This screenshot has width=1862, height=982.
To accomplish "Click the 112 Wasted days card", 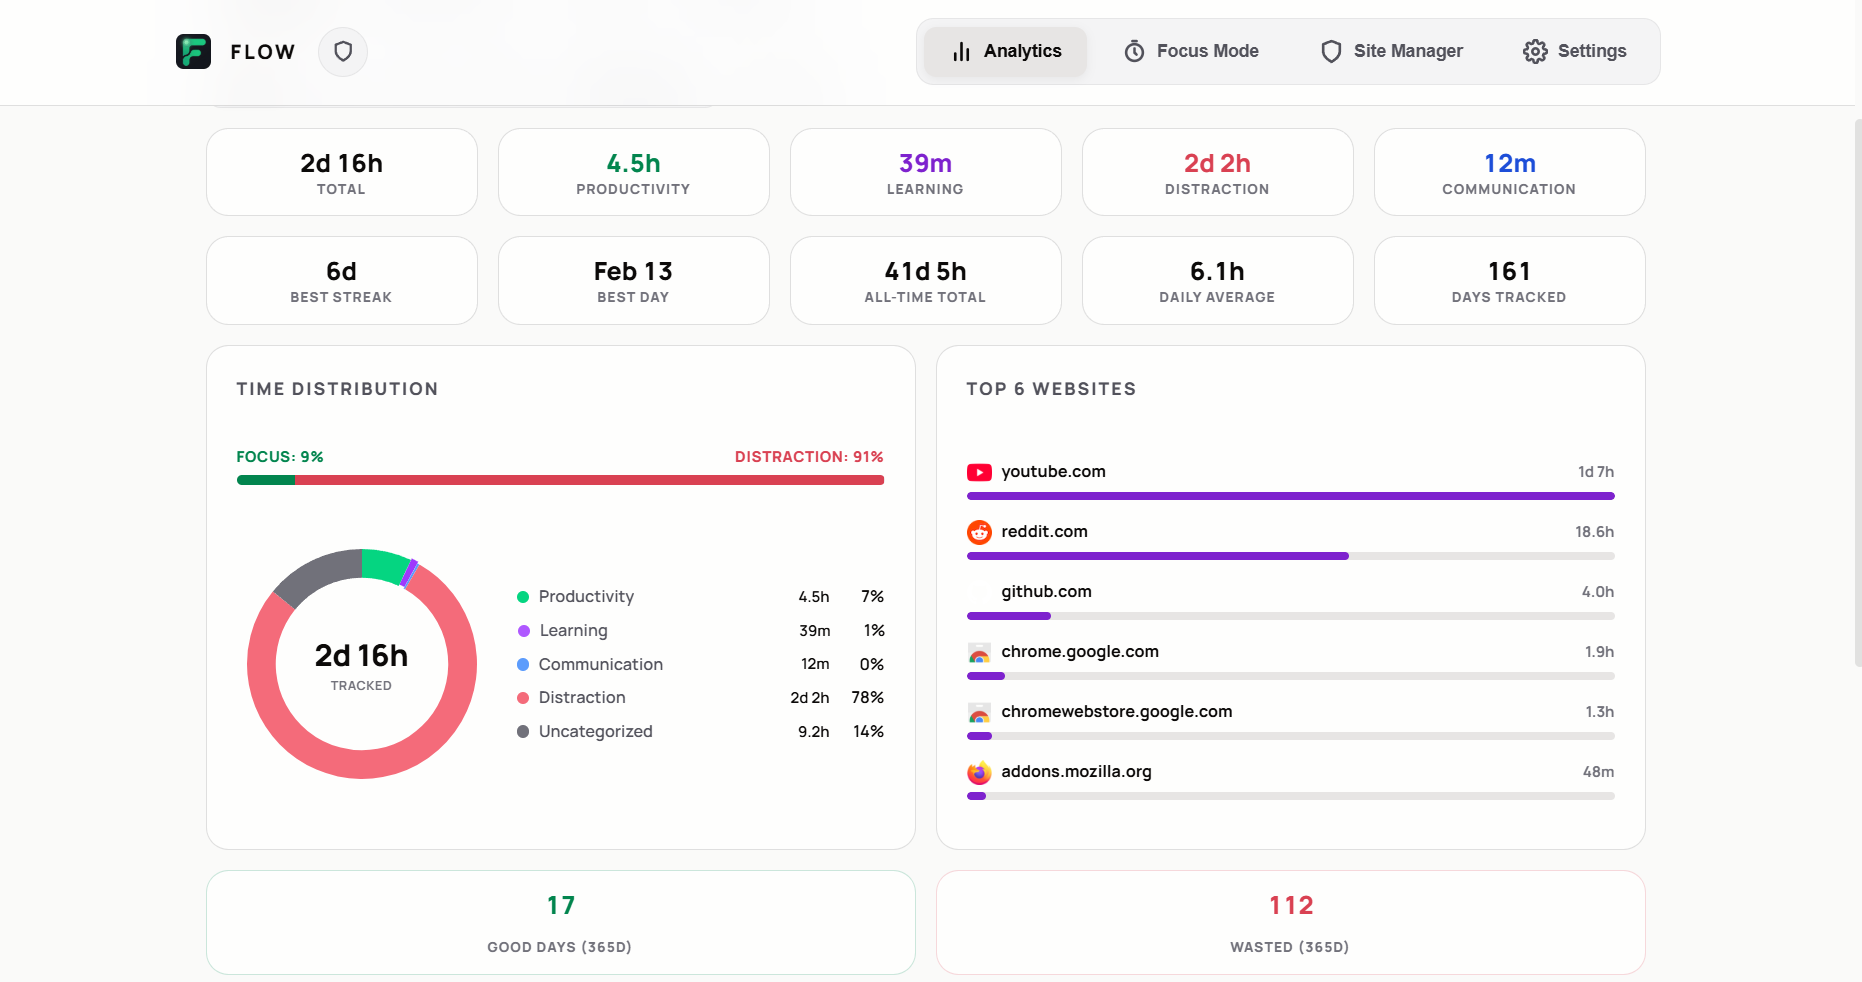I will point(1291,922).
